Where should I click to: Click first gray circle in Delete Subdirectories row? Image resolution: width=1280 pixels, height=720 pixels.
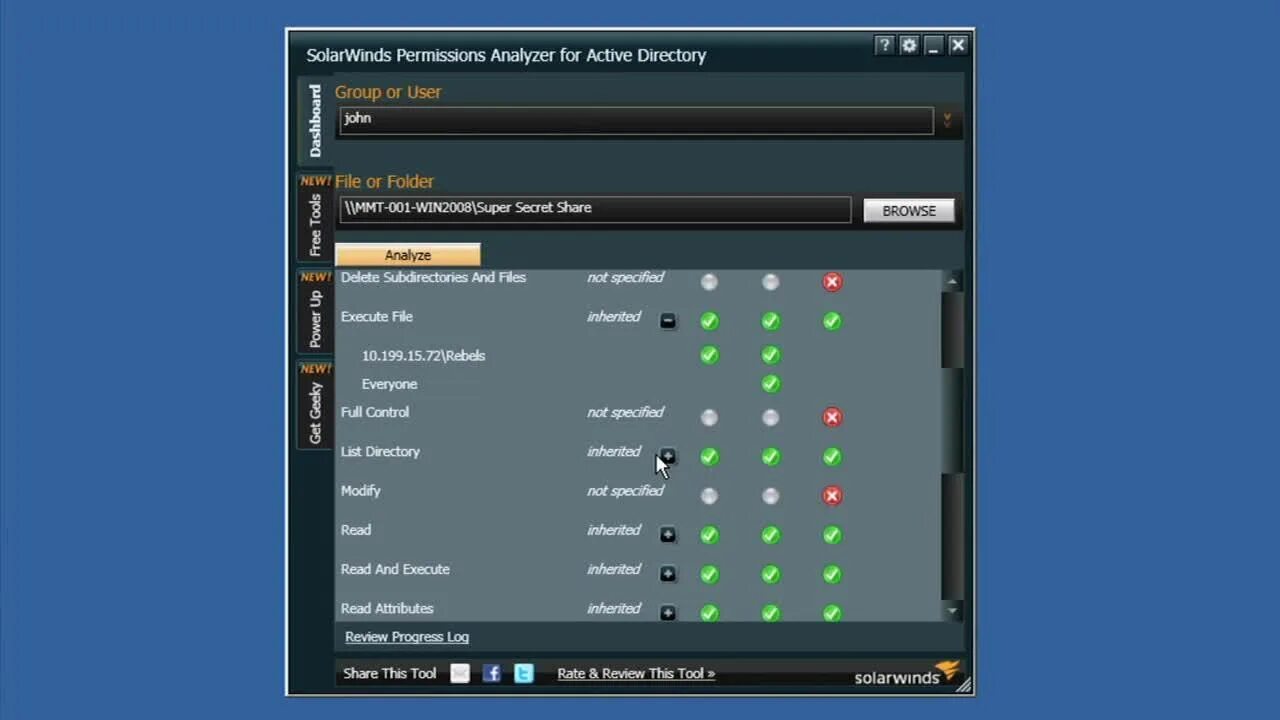pyautogui.click(x=709, y=282)
